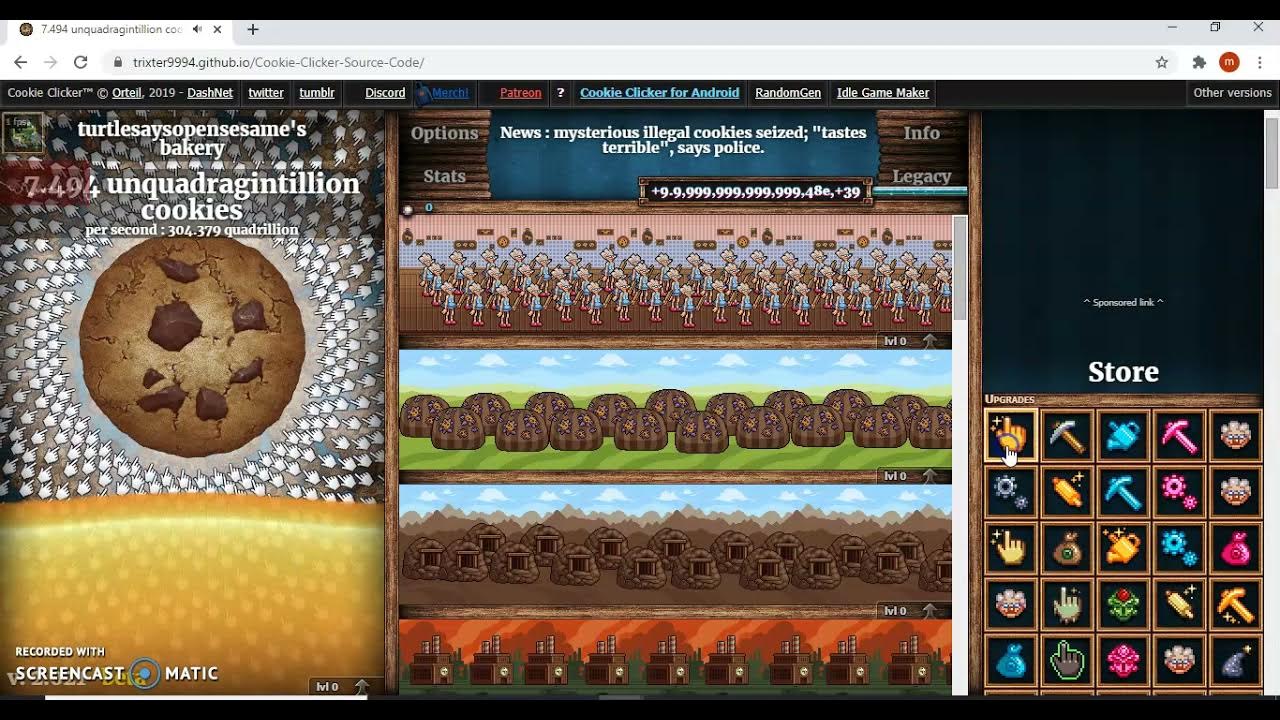This screenshot has height=720, width=1280.
Task: Level up the mine building
Action: [911, 611]
